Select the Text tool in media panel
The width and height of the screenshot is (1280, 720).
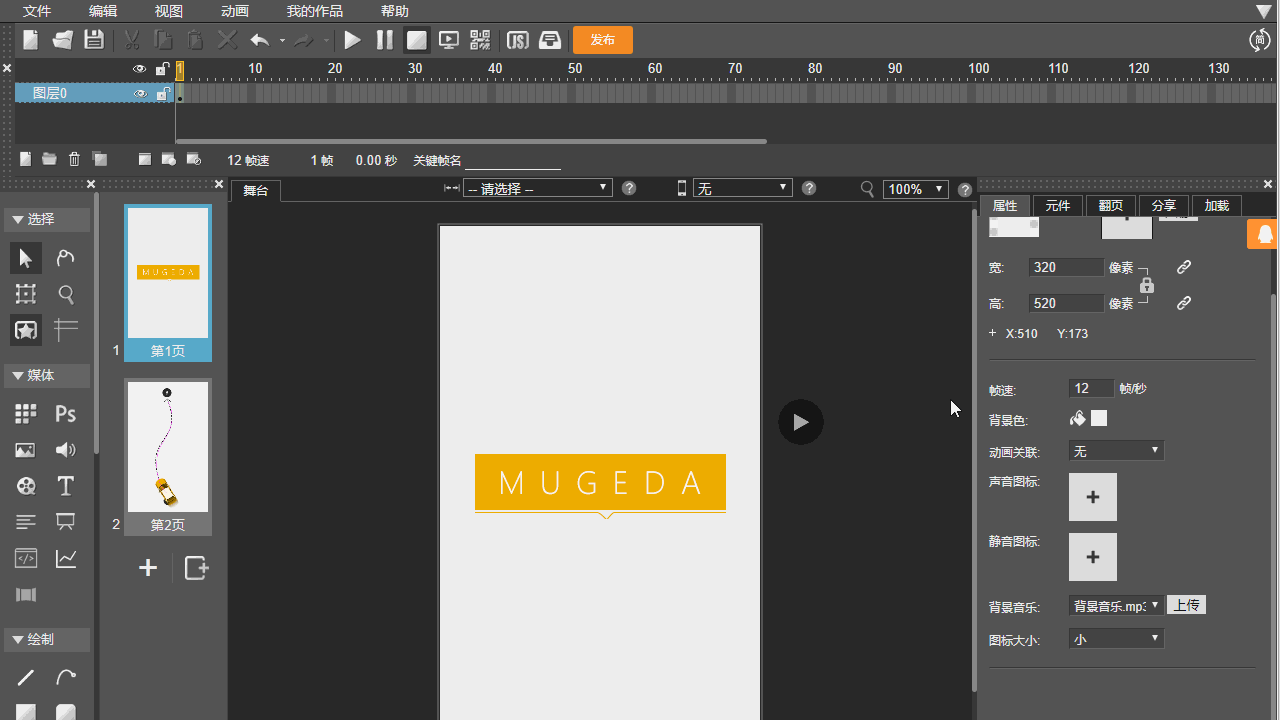(x=66, y=486)
